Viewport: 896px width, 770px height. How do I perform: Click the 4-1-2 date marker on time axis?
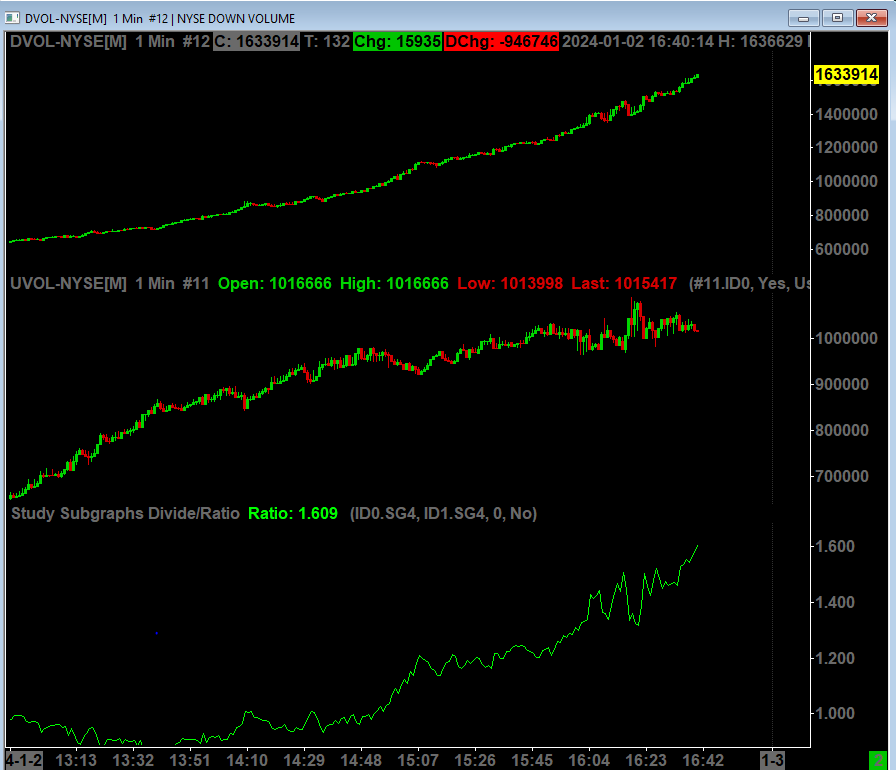click(x=24, y=761)
